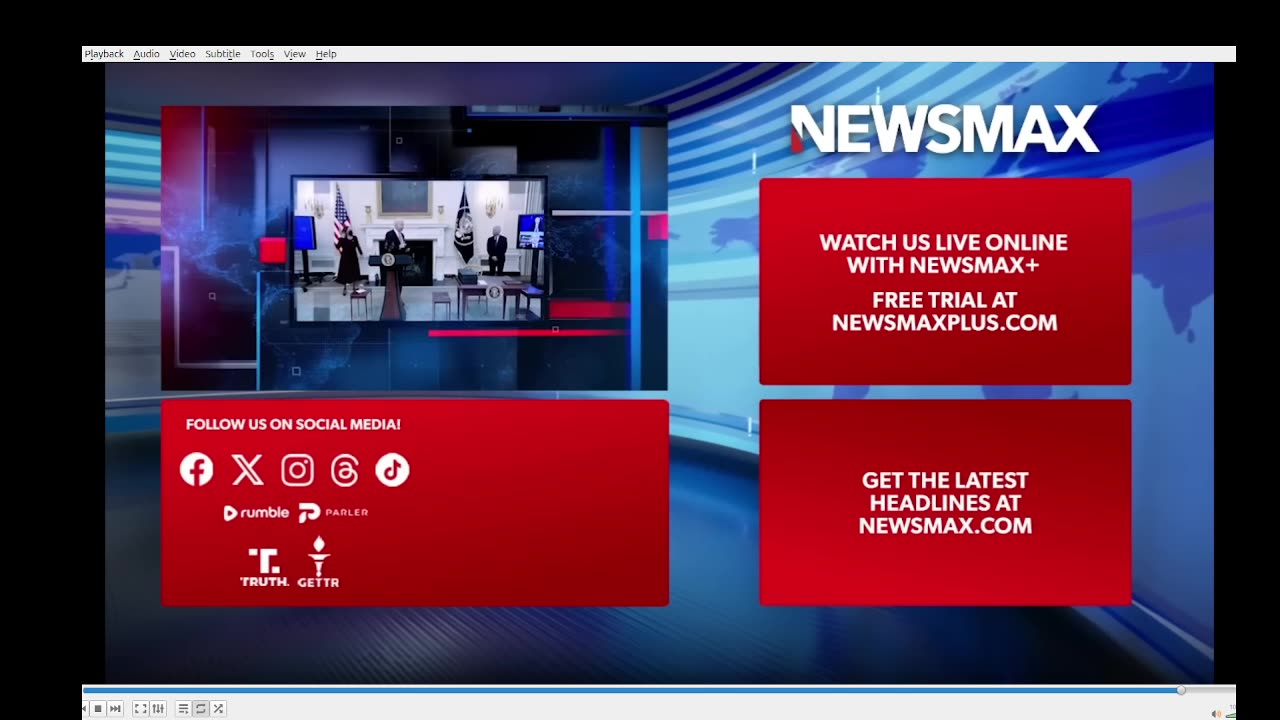Toggle random shuffle playback
The height and width of the screenshot is (720, 1280).
217,708
